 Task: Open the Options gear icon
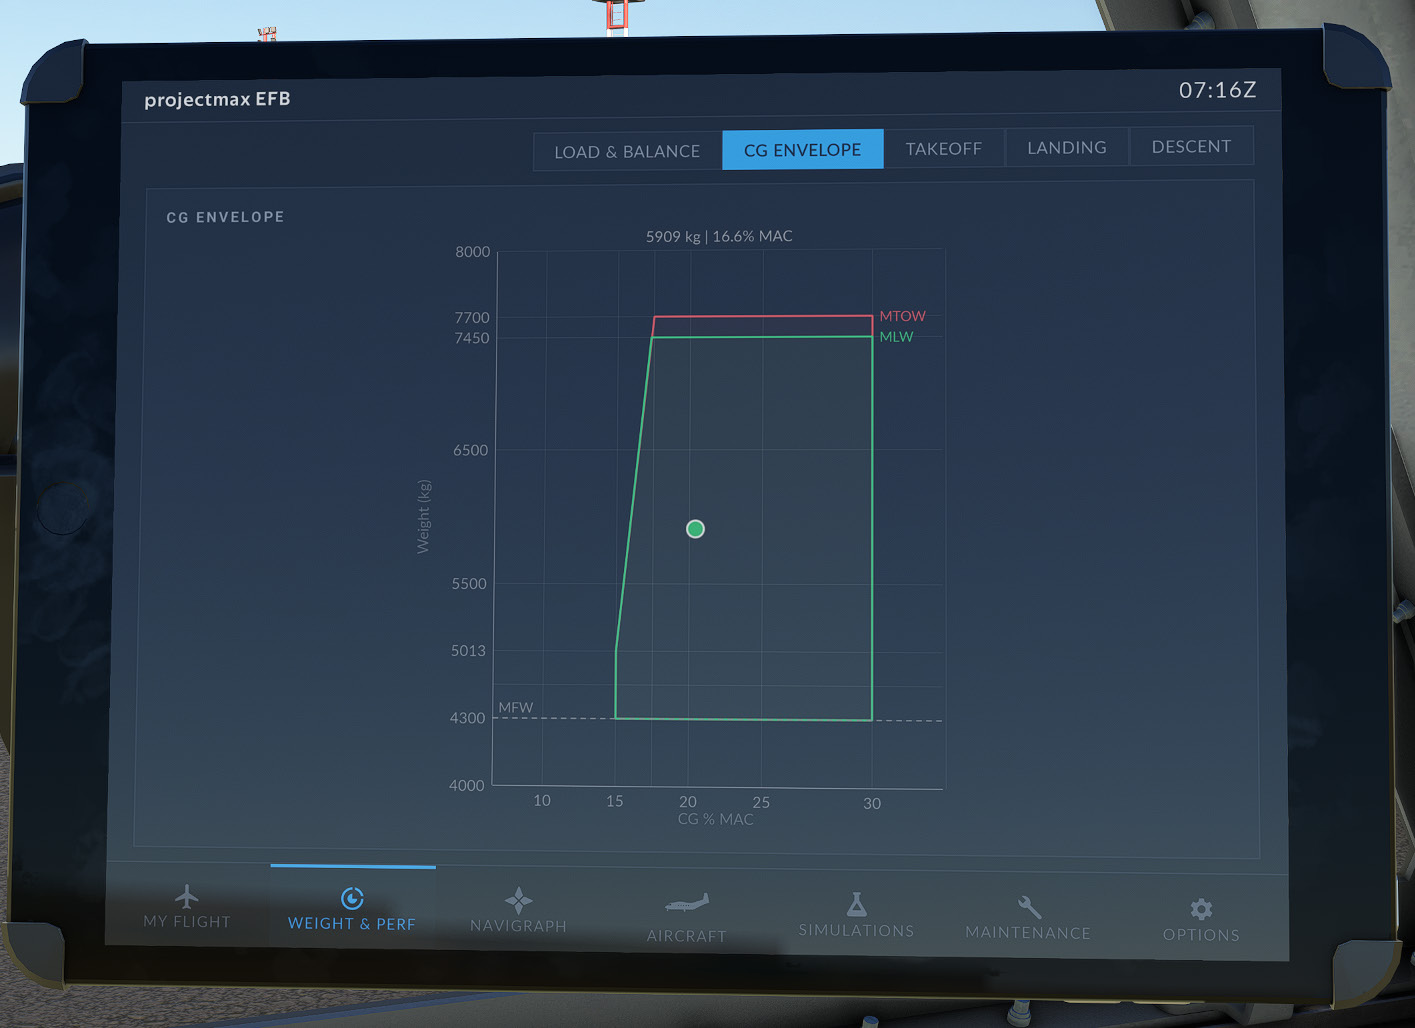(1201, 909)
